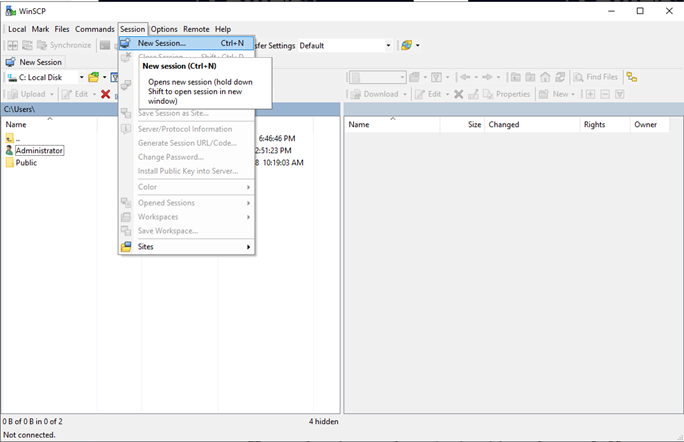Click Server/Protocol Information menu entry

[x=187, y=129]
